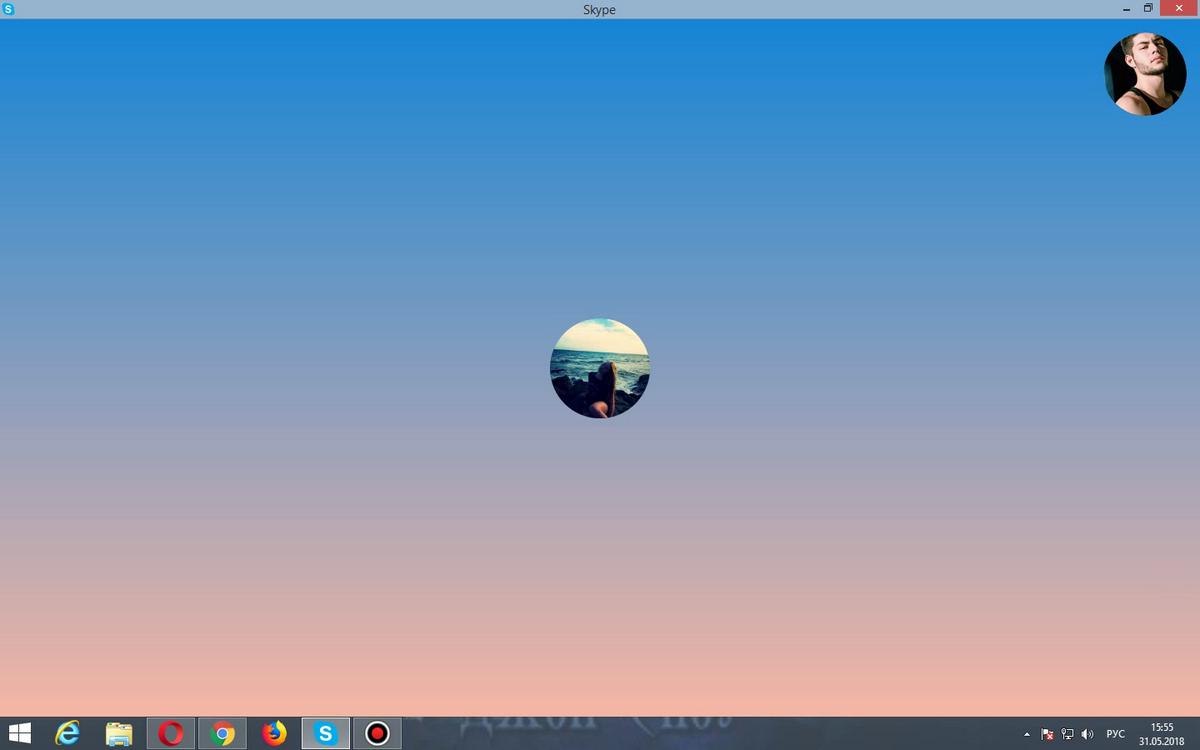The width and height of the screenshot is (1200, 750).
Task: Open the volume control speaker icon
Action: 1088,734
